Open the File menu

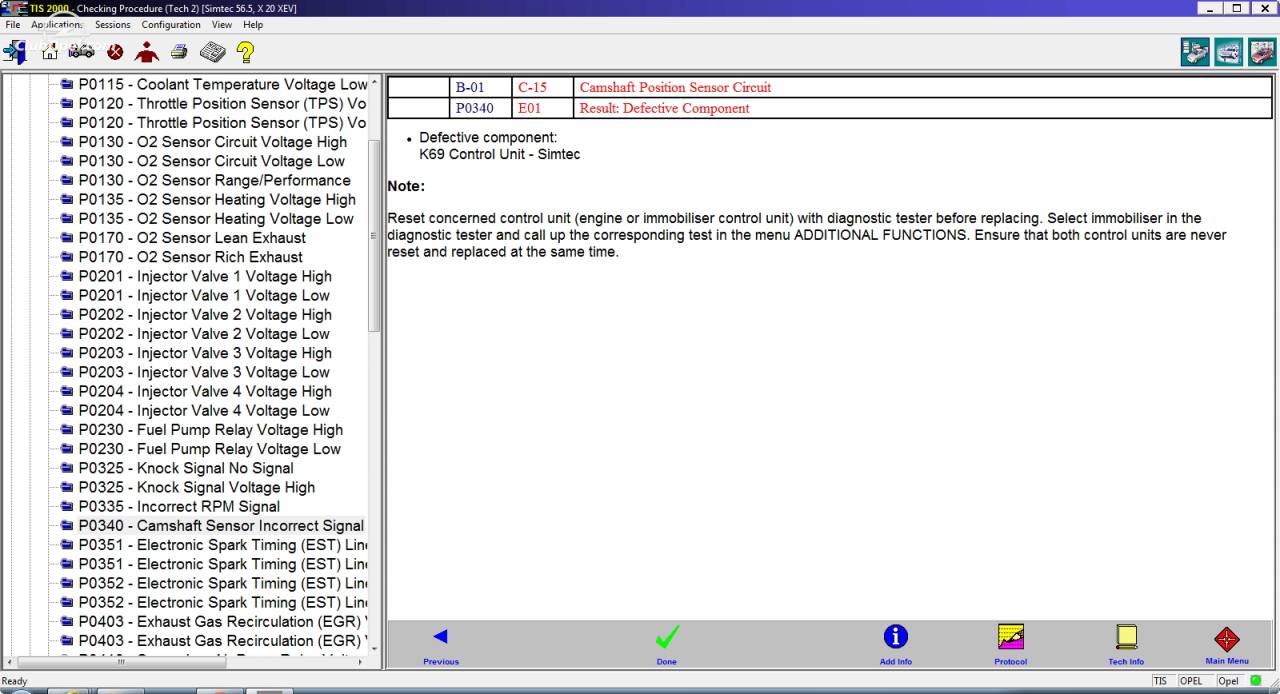[x=12, y=25]
